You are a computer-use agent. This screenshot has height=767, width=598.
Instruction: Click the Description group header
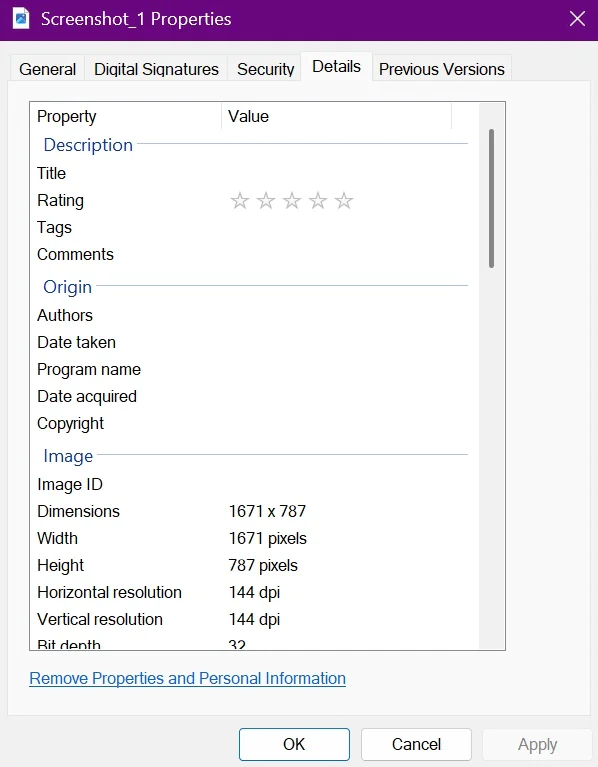pos(88,145)
